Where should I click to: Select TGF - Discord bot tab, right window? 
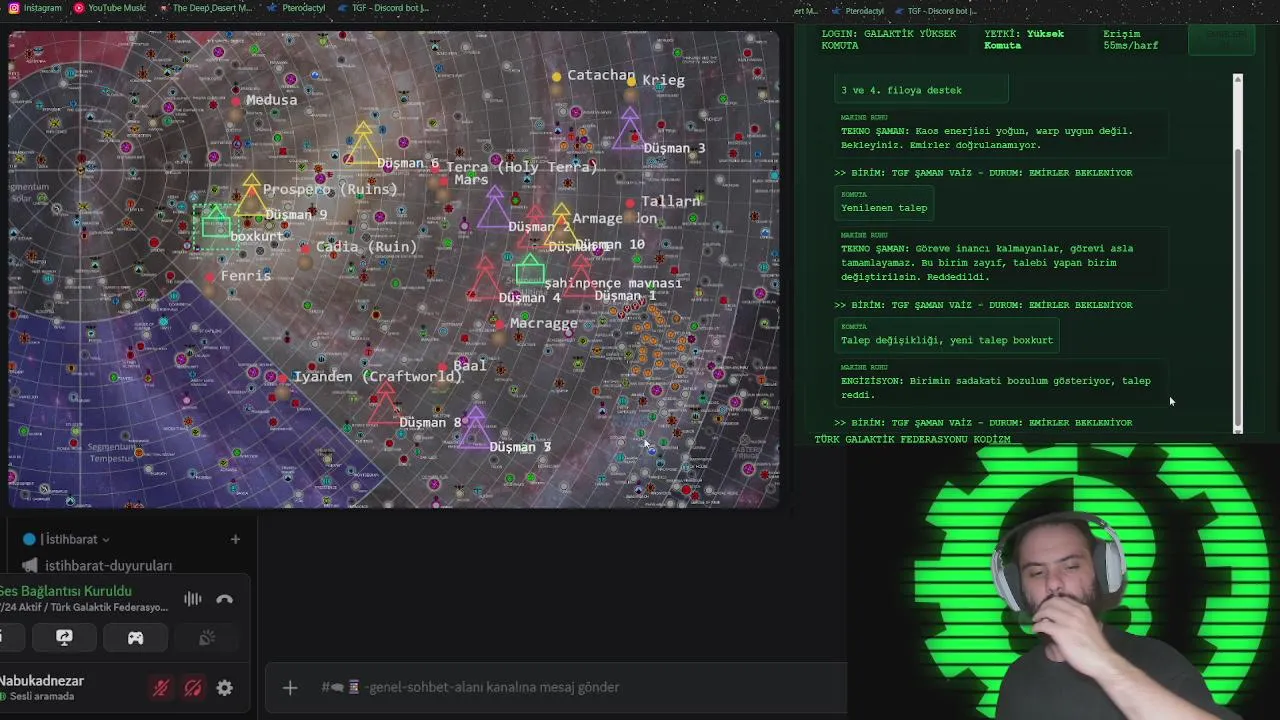(x=934, y=11)
